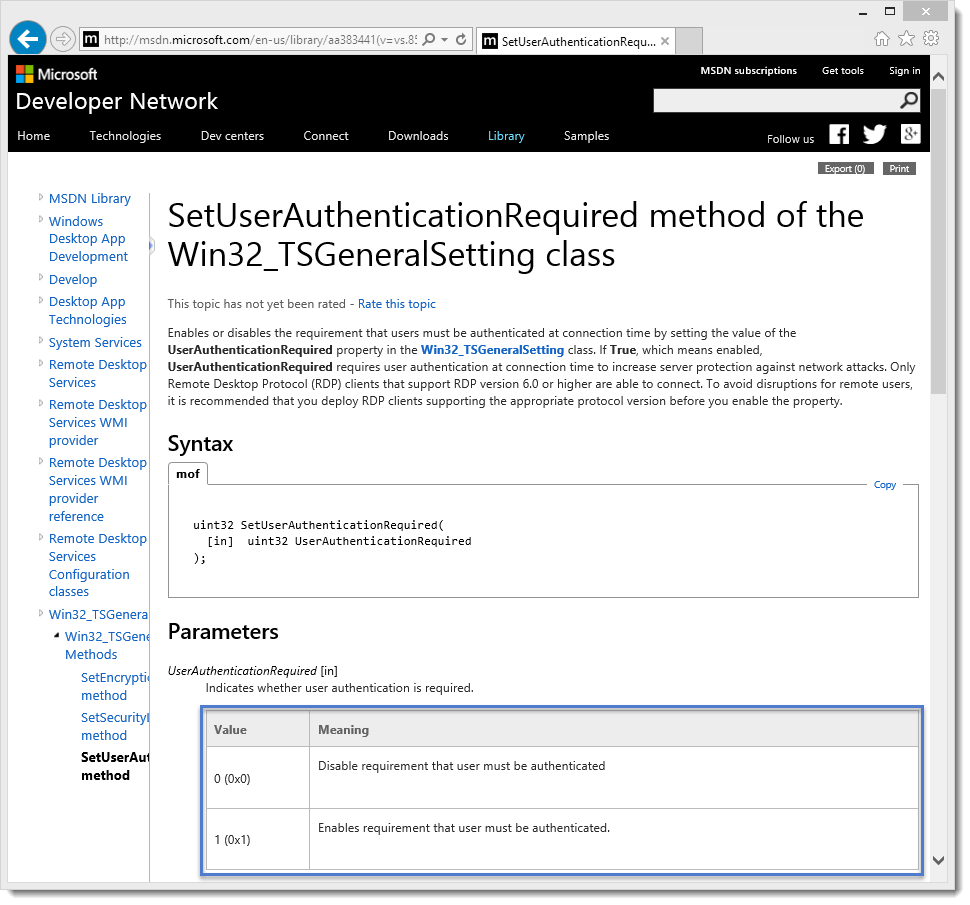Maximize the browser window

(890, 12)
